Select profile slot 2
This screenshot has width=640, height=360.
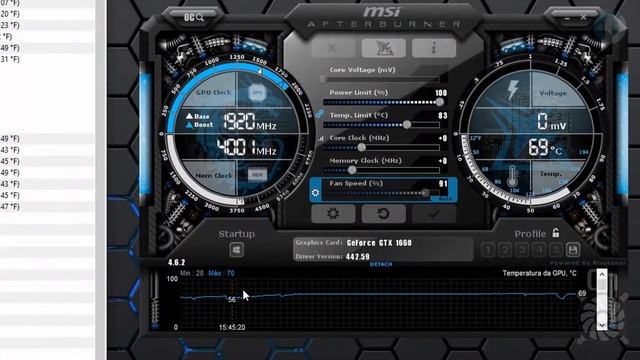click(505, 250)
